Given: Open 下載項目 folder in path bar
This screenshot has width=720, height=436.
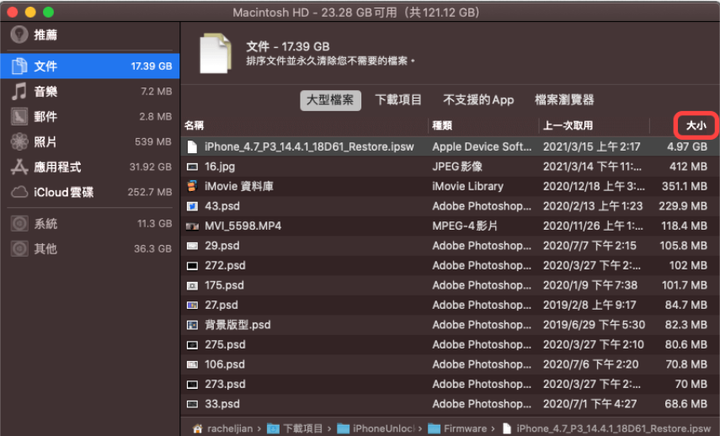Looking at the screenshot, I should (294, 429).
